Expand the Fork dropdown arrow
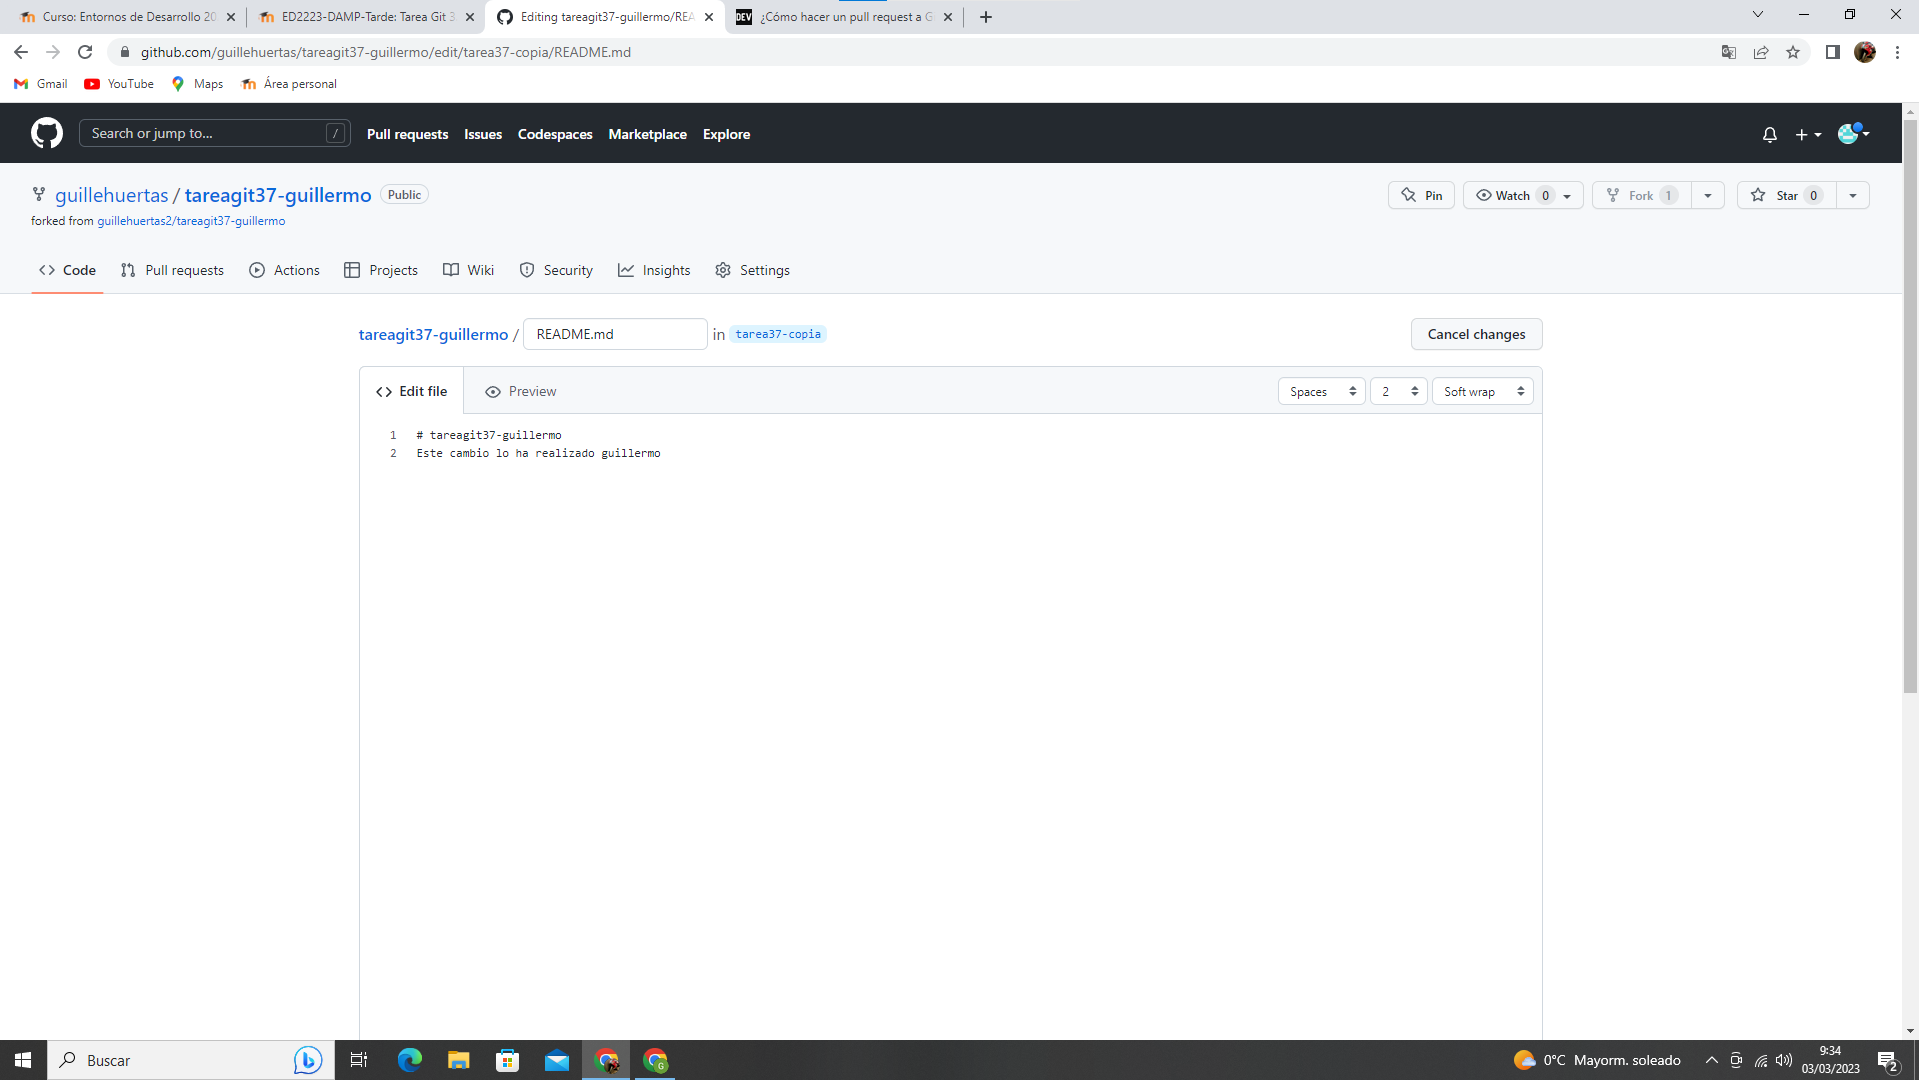 coord(1707,195)
